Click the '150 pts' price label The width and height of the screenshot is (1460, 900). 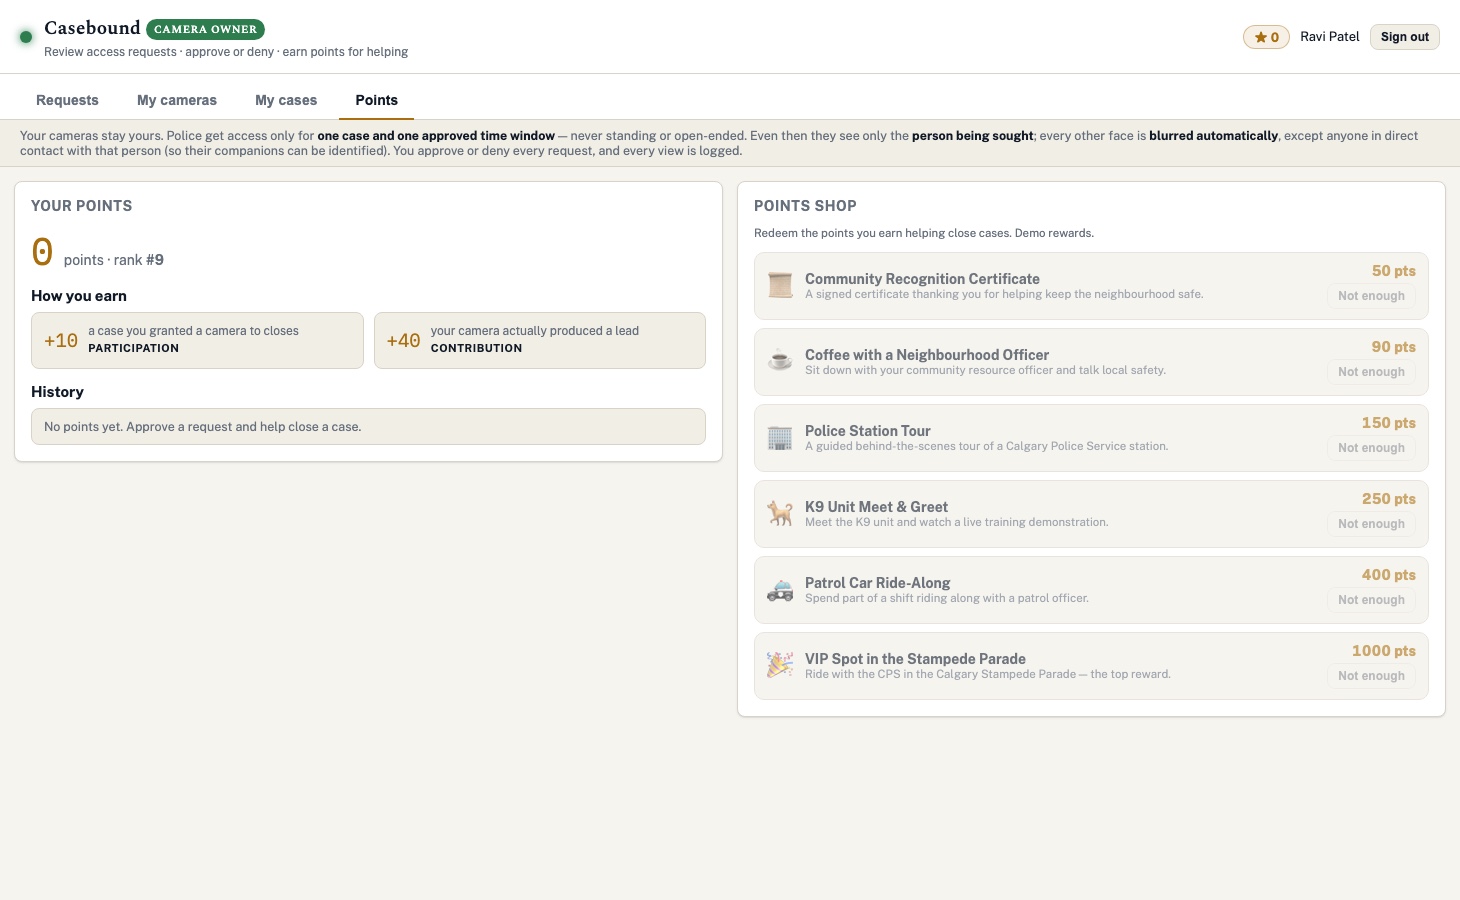[1389, 423]
